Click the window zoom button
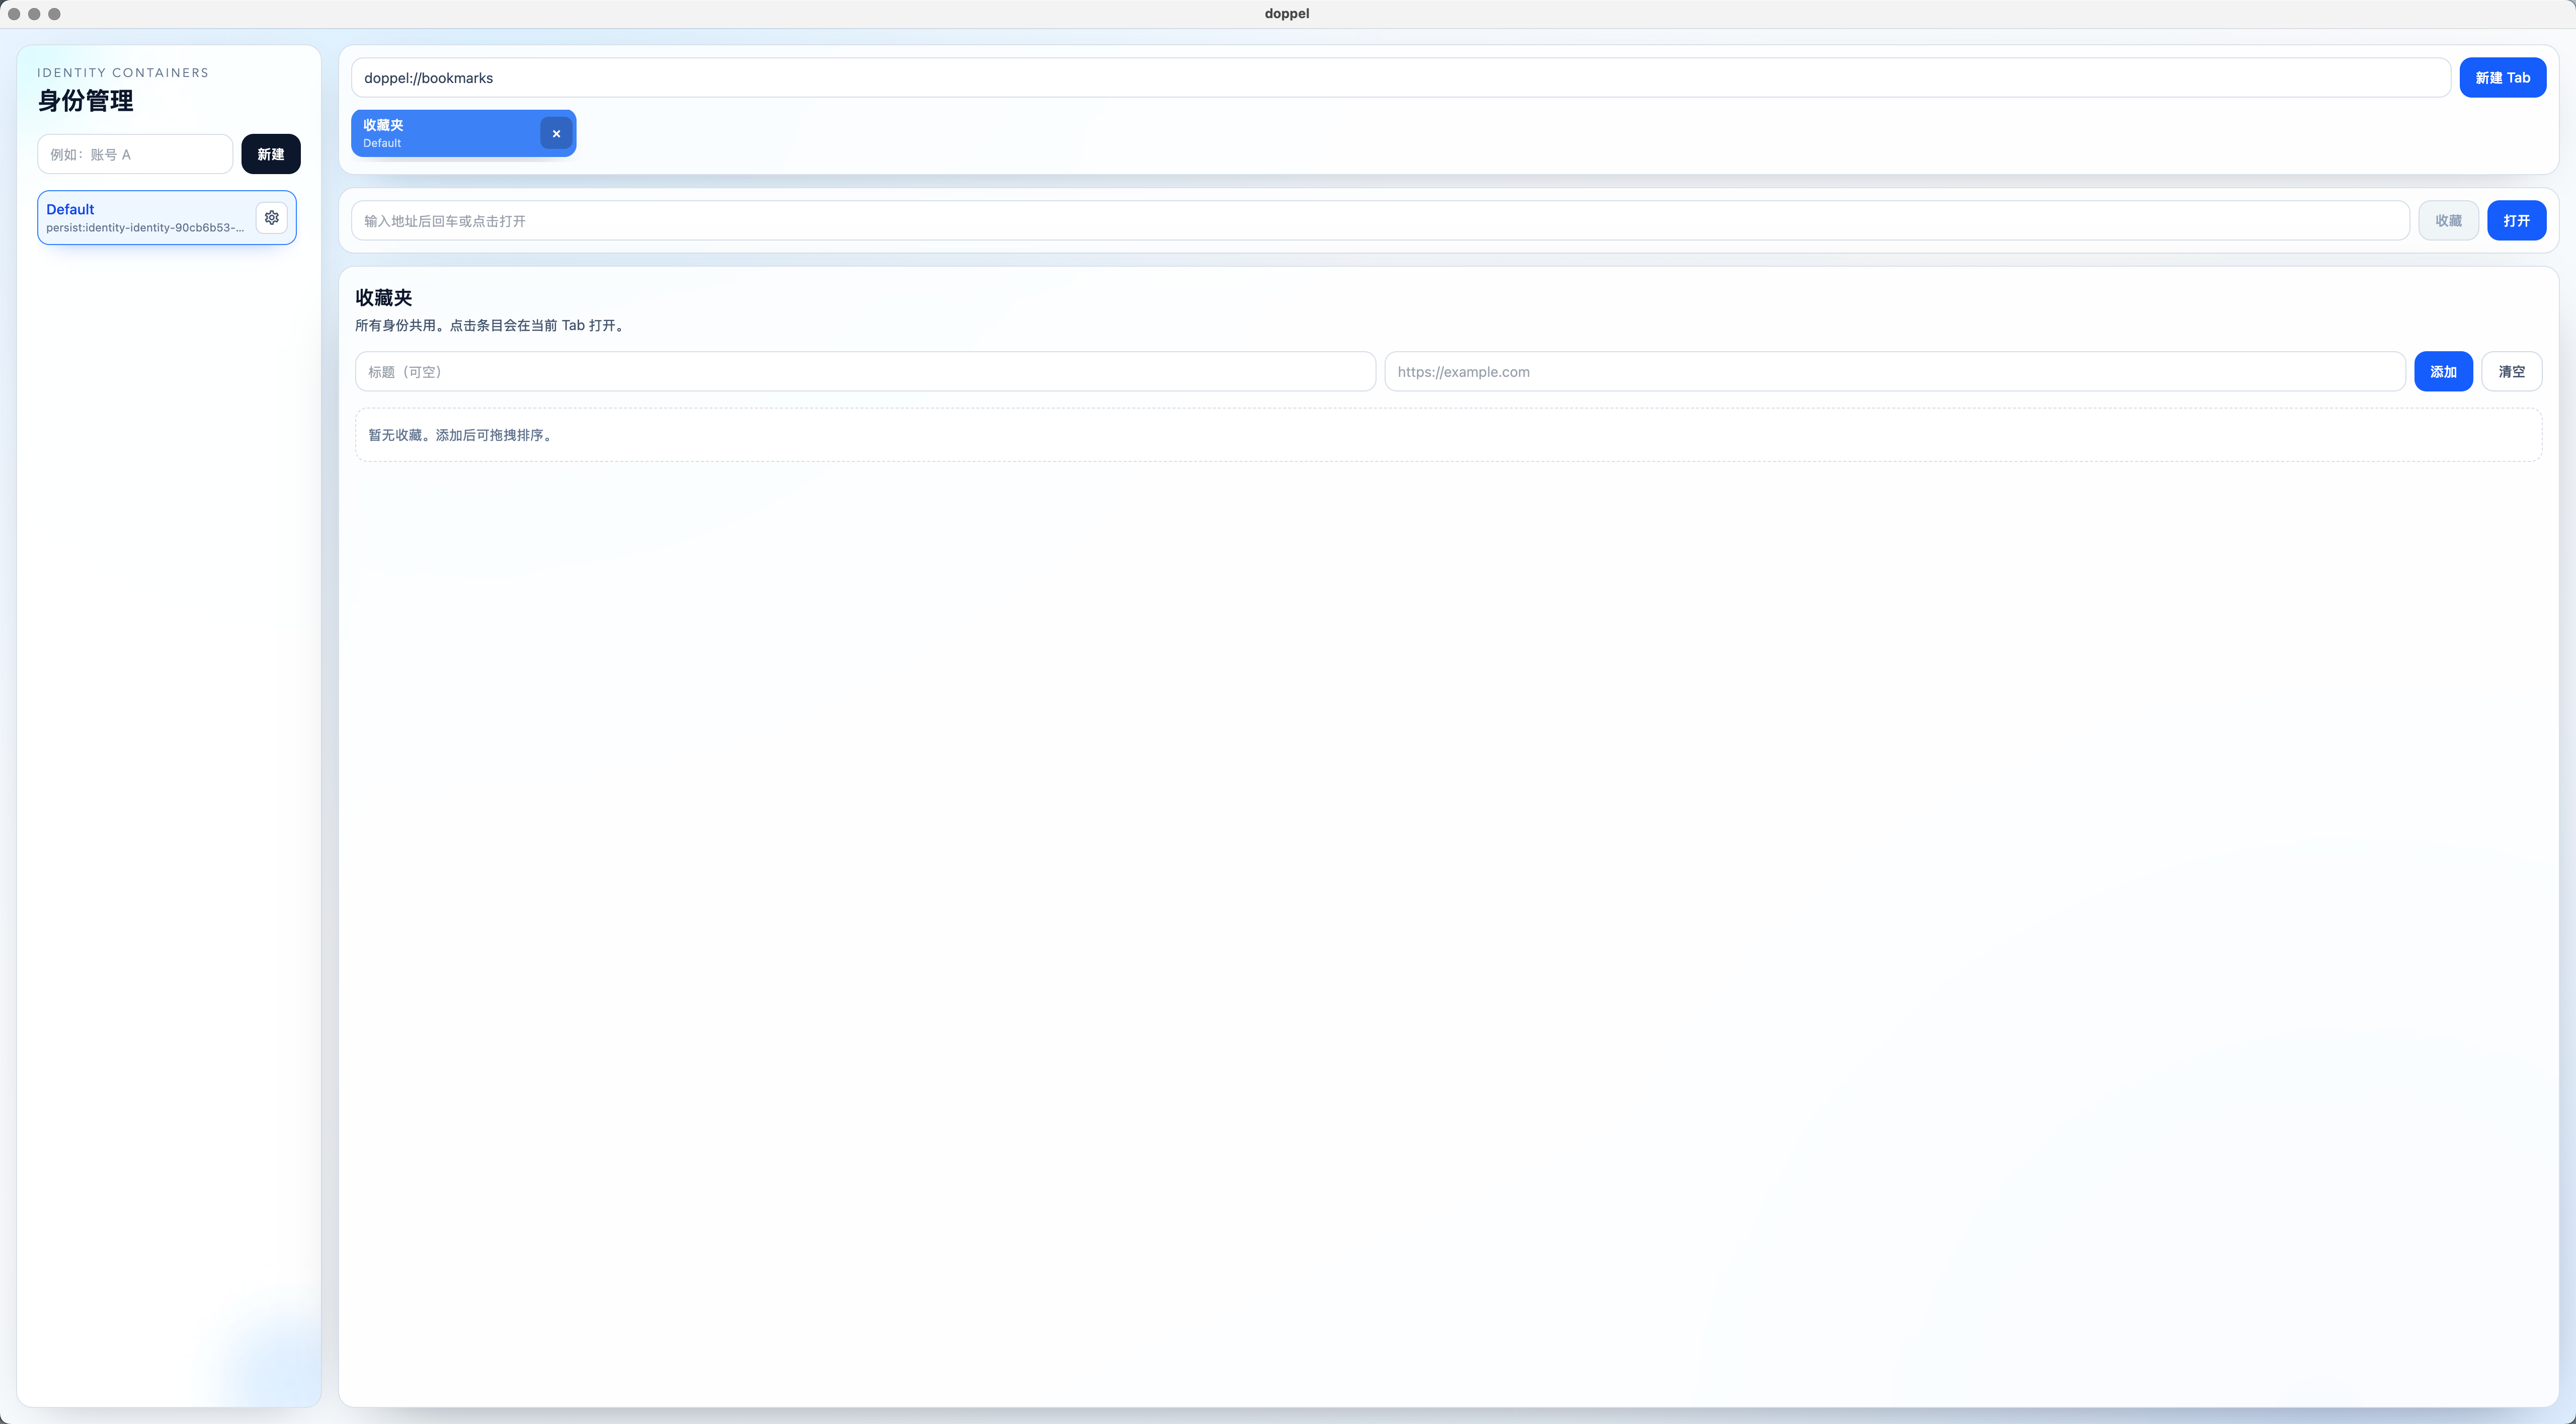This screenshot has height=1424, width=2576. (54, 13)
